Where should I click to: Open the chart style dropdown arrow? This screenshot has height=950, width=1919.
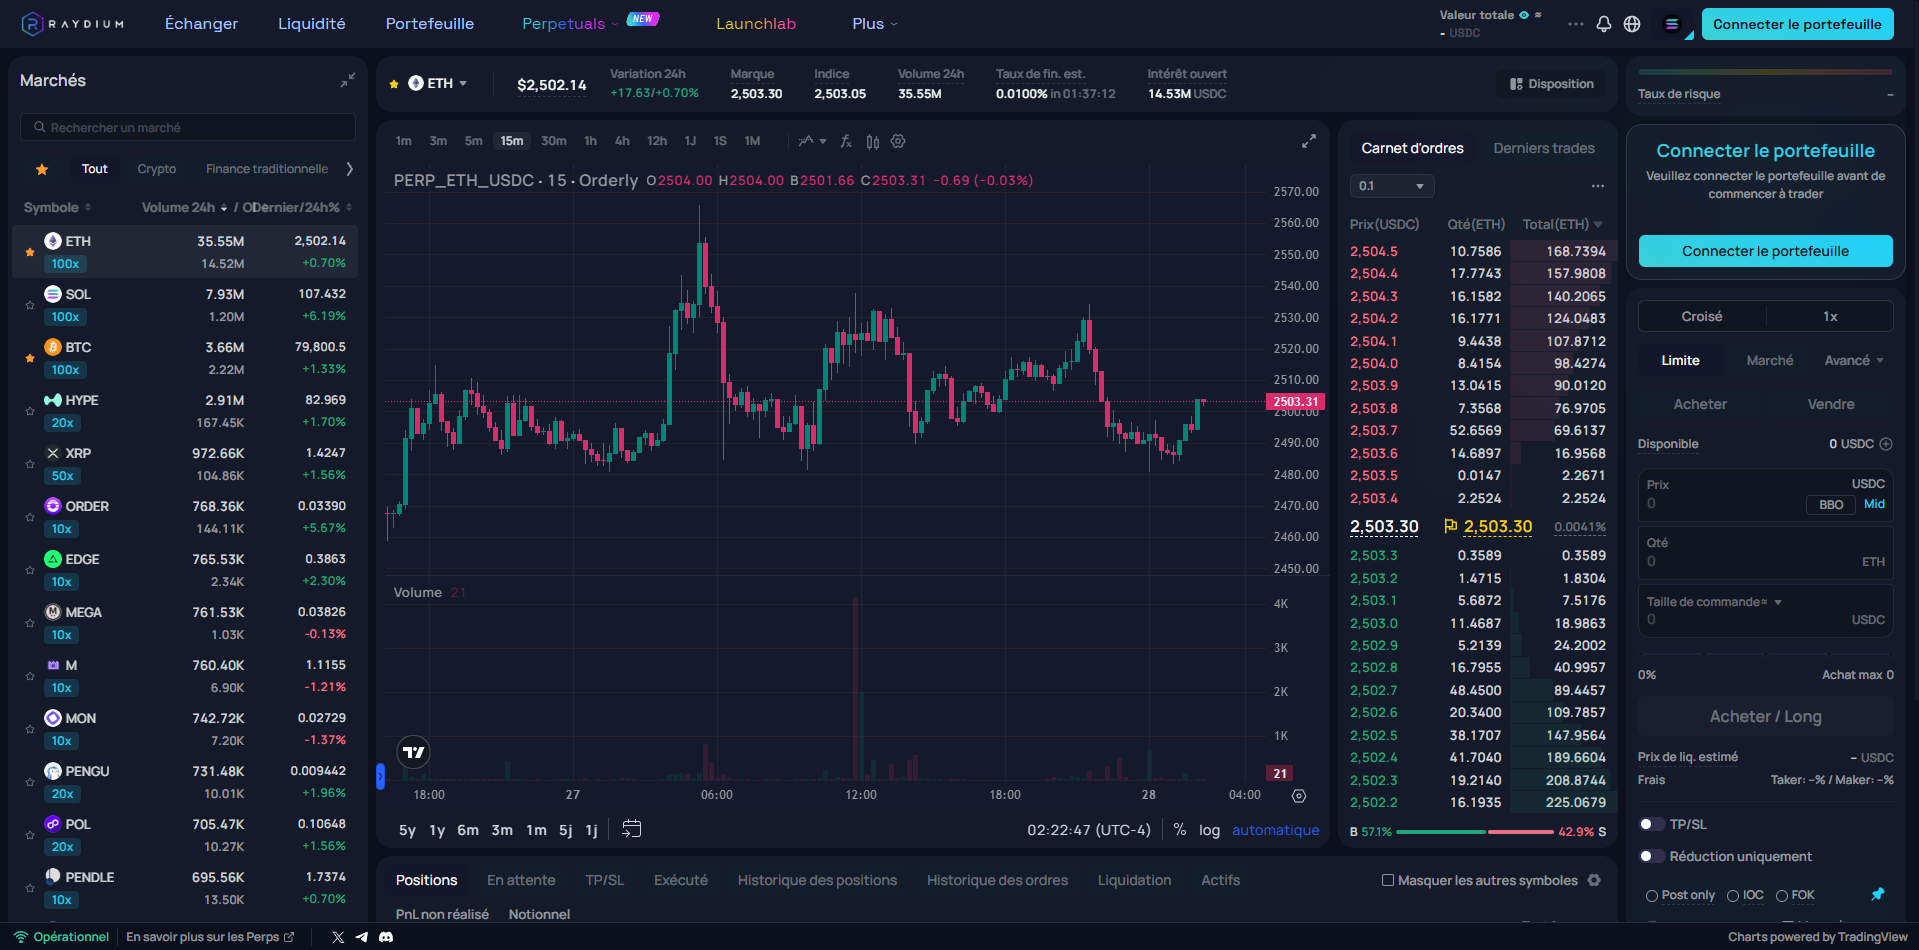tap(823, 141)
